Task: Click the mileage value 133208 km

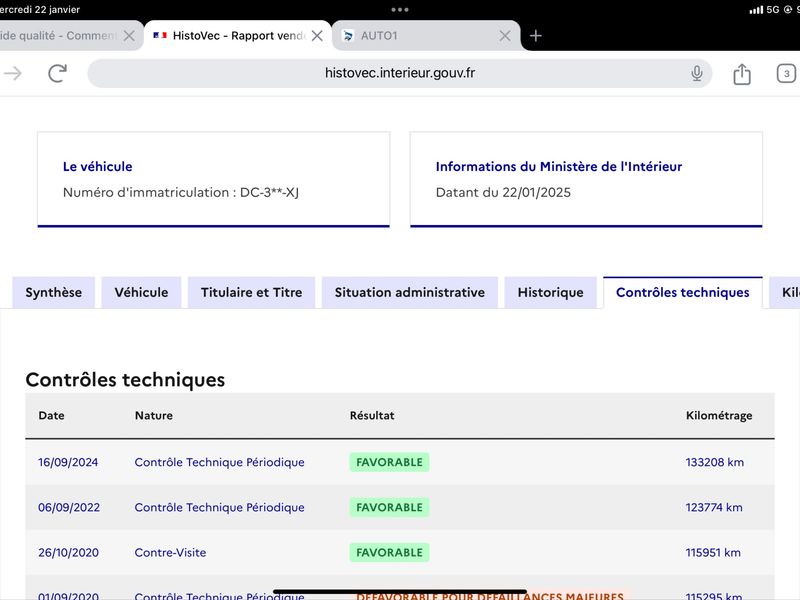Action: point(715,462)
